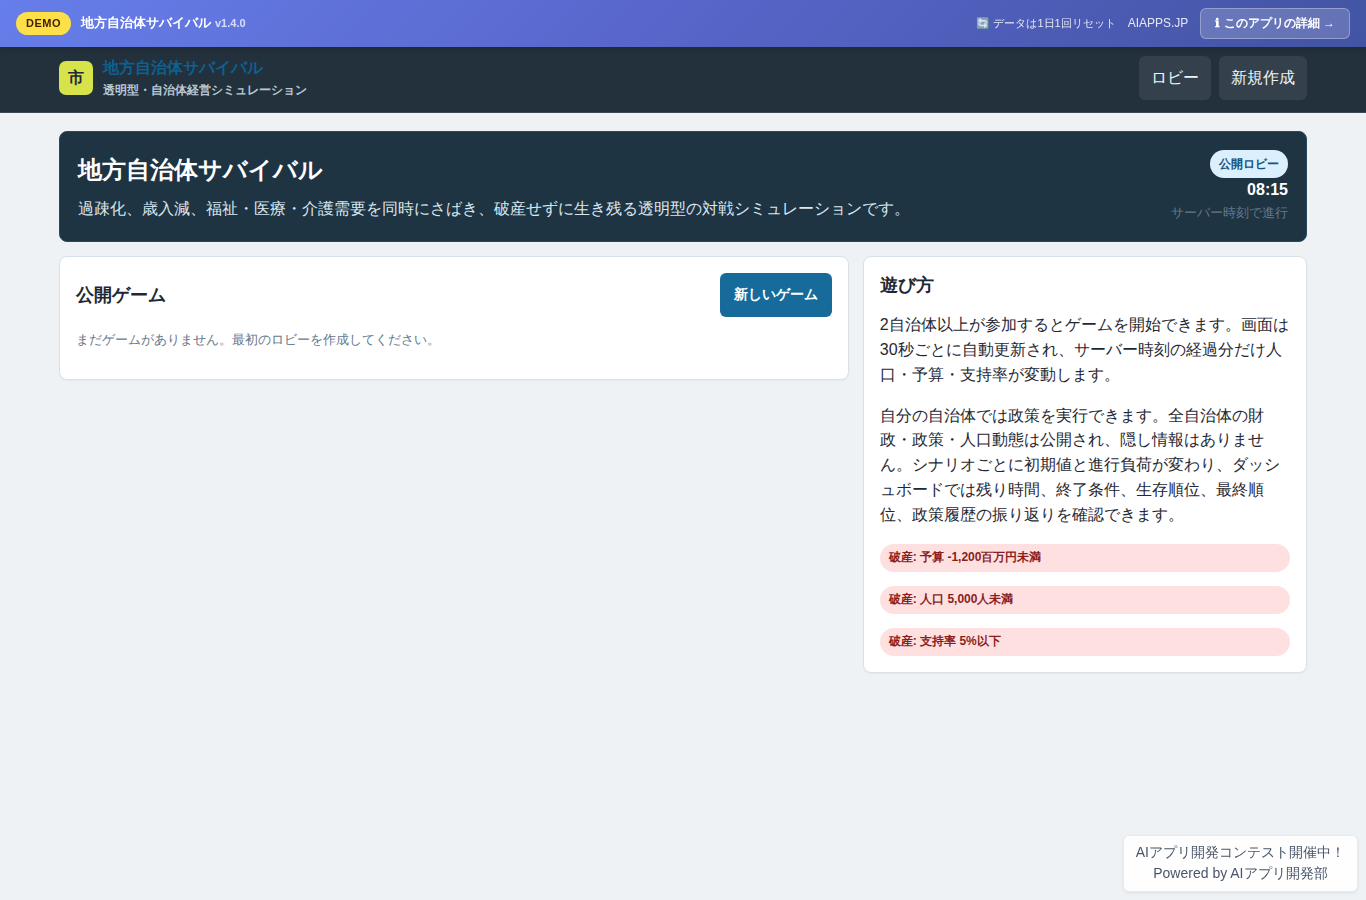Select the 破産: 人口 5,000人未満 tag
Screen dimensions: 1366x900
[1085, 600]
